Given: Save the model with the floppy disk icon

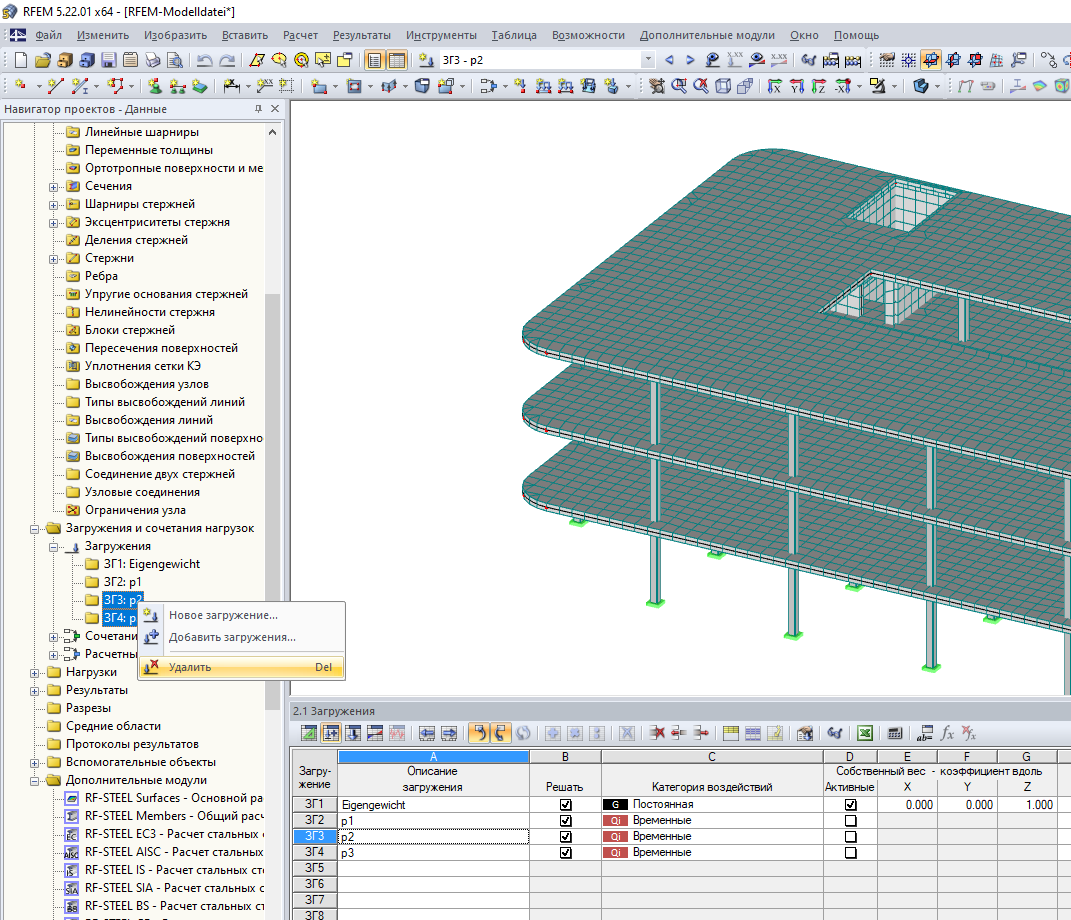Looking at the screenshot, I should [109, 60].
